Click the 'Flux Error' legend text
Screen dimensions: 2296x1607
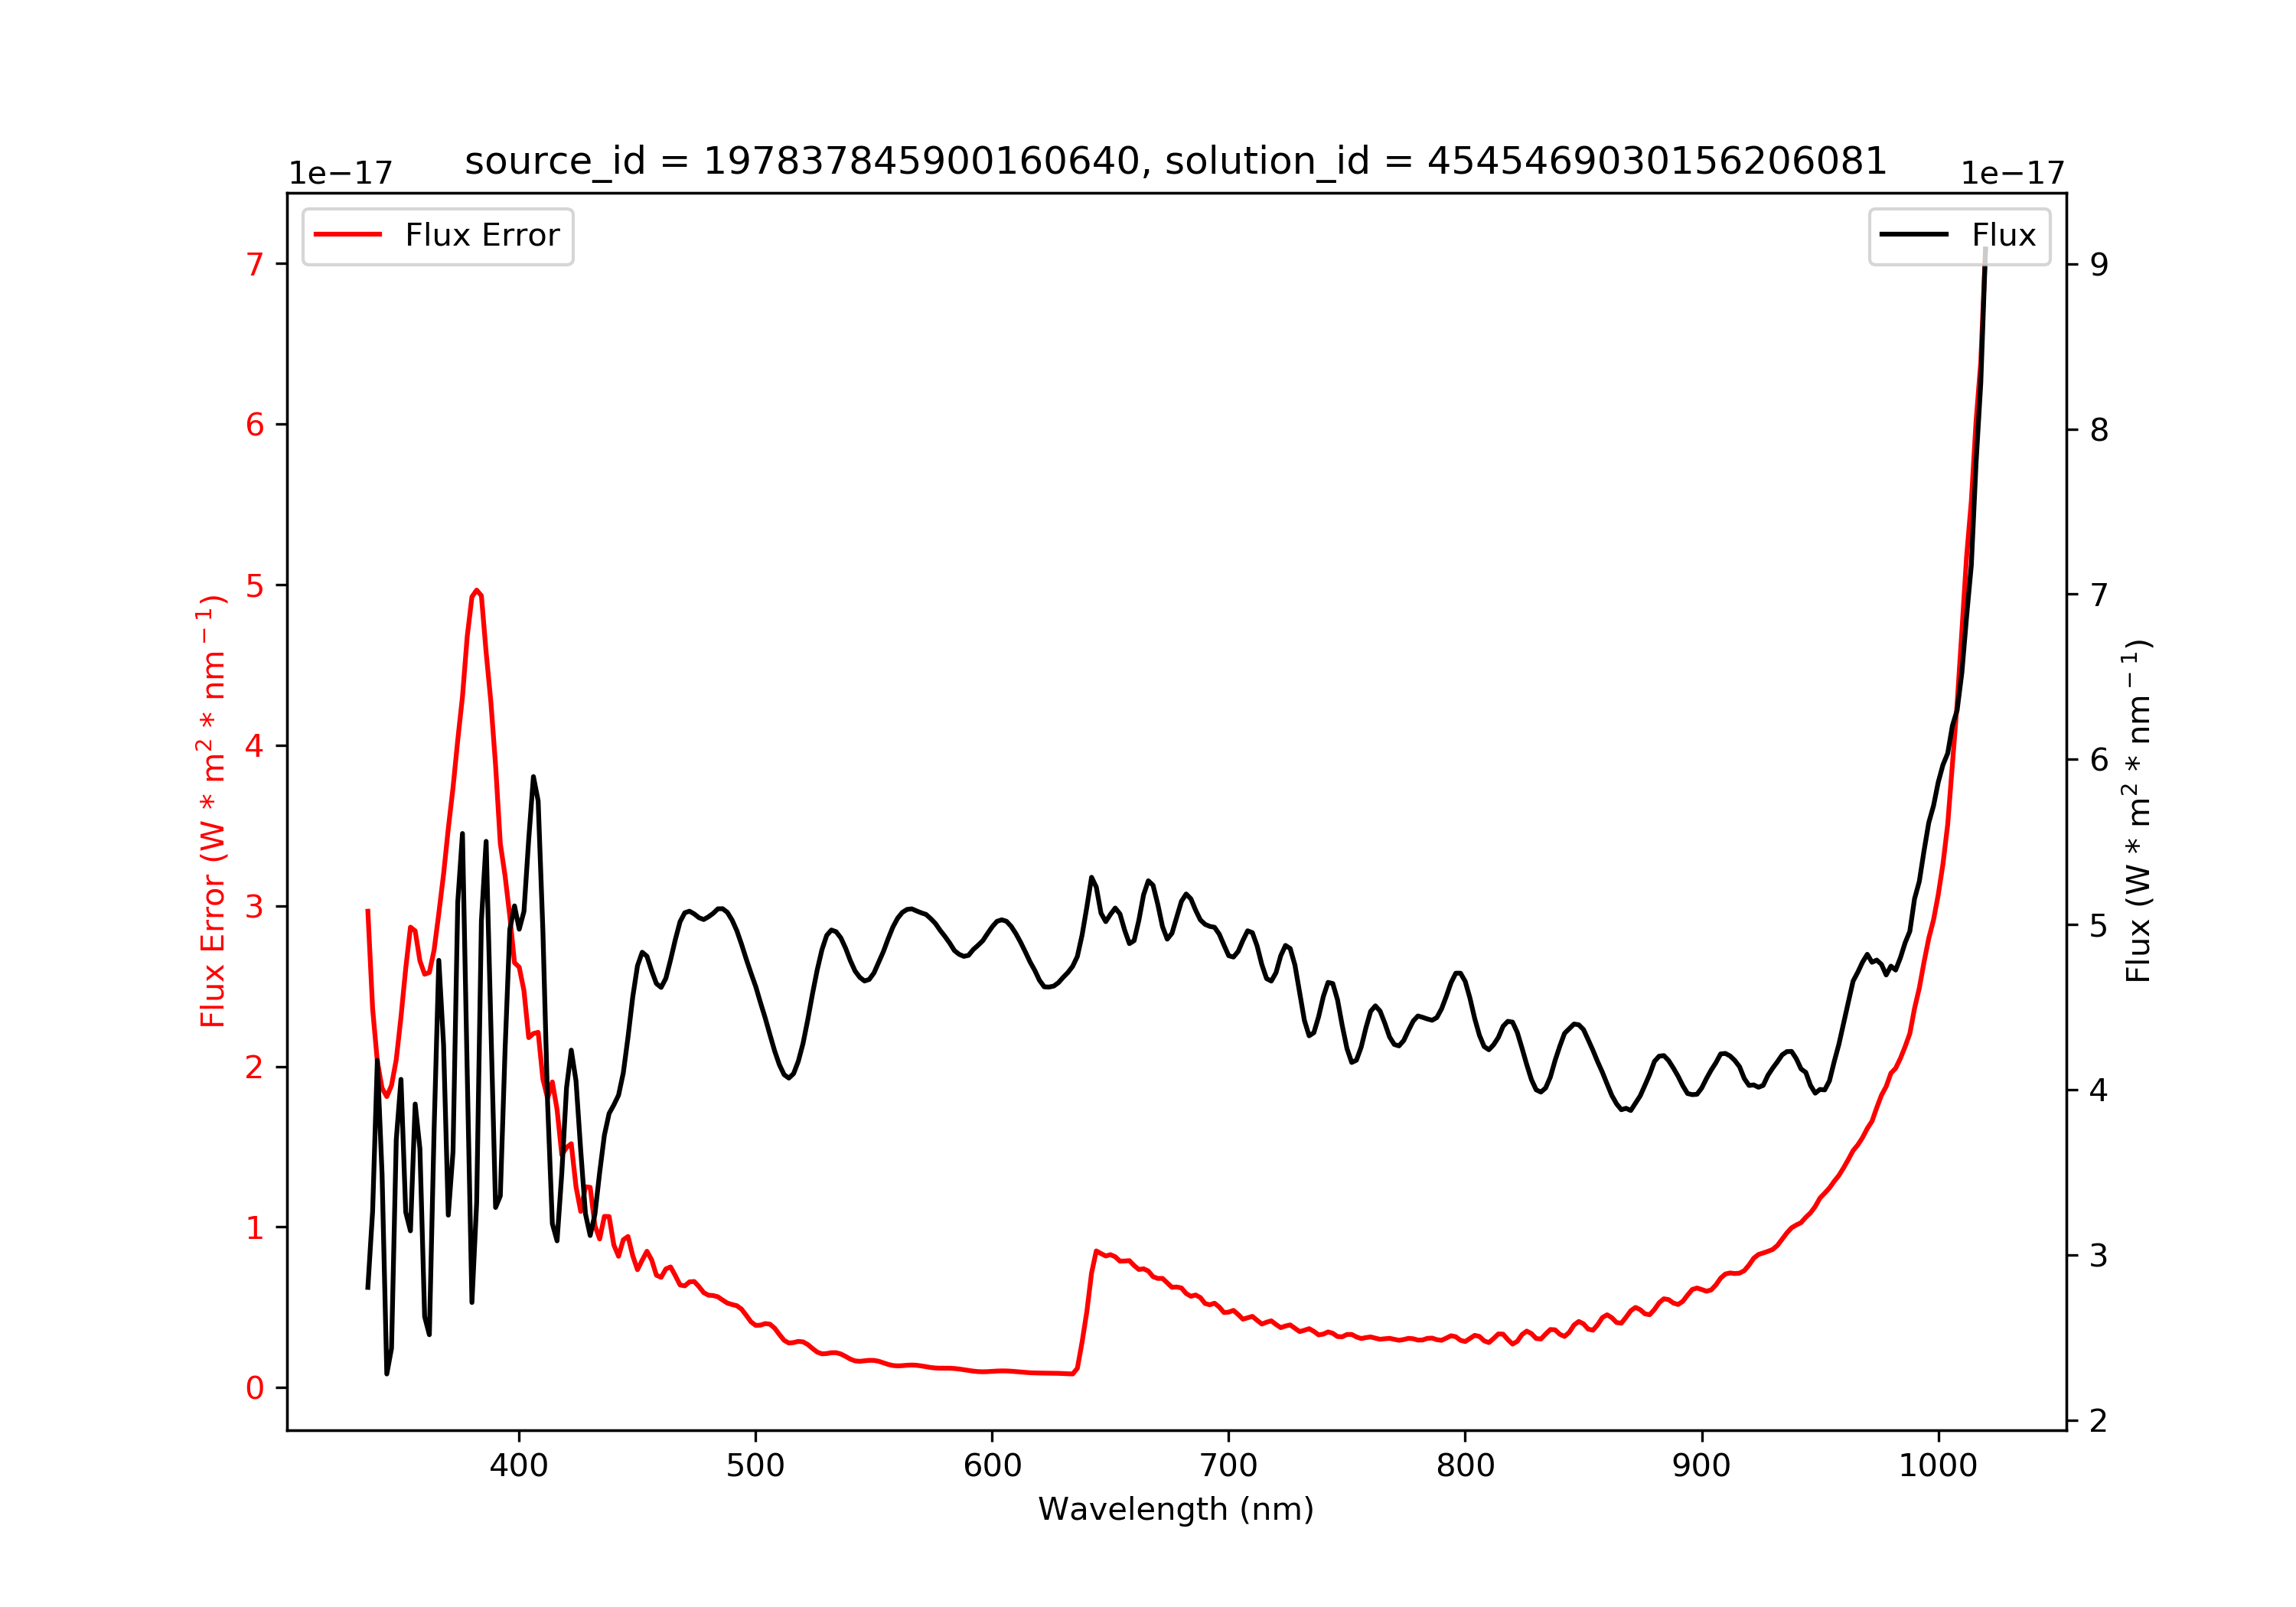click(482, 235)
